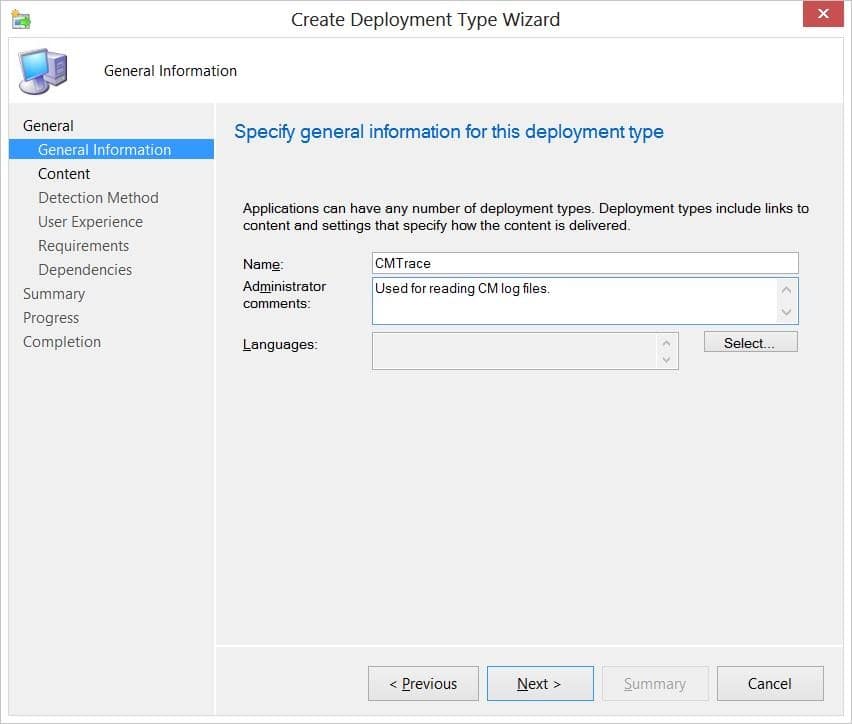The width and height of the screenshot is (852, 724).
Task: Select the Summary page in the navigation pane
Action: tap(53, 293)
